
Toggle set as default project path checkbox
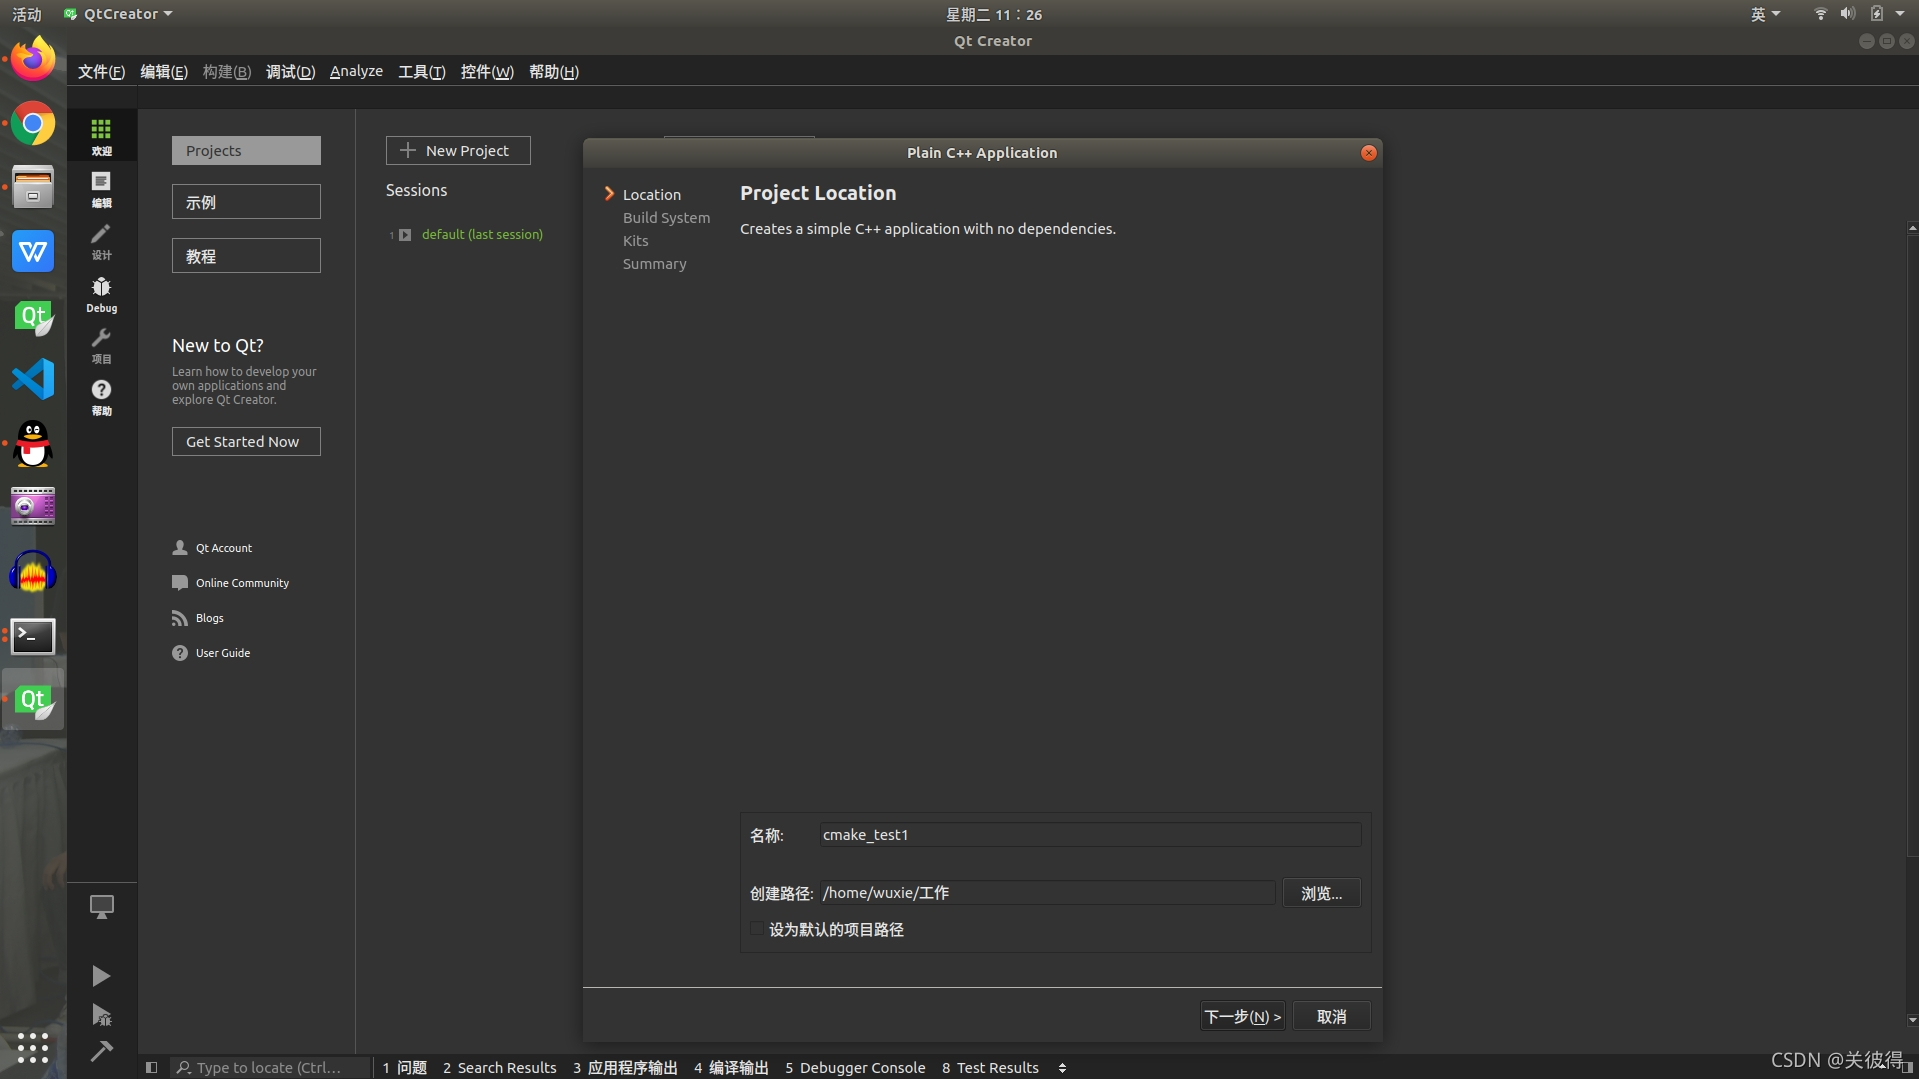coord(757,929)
